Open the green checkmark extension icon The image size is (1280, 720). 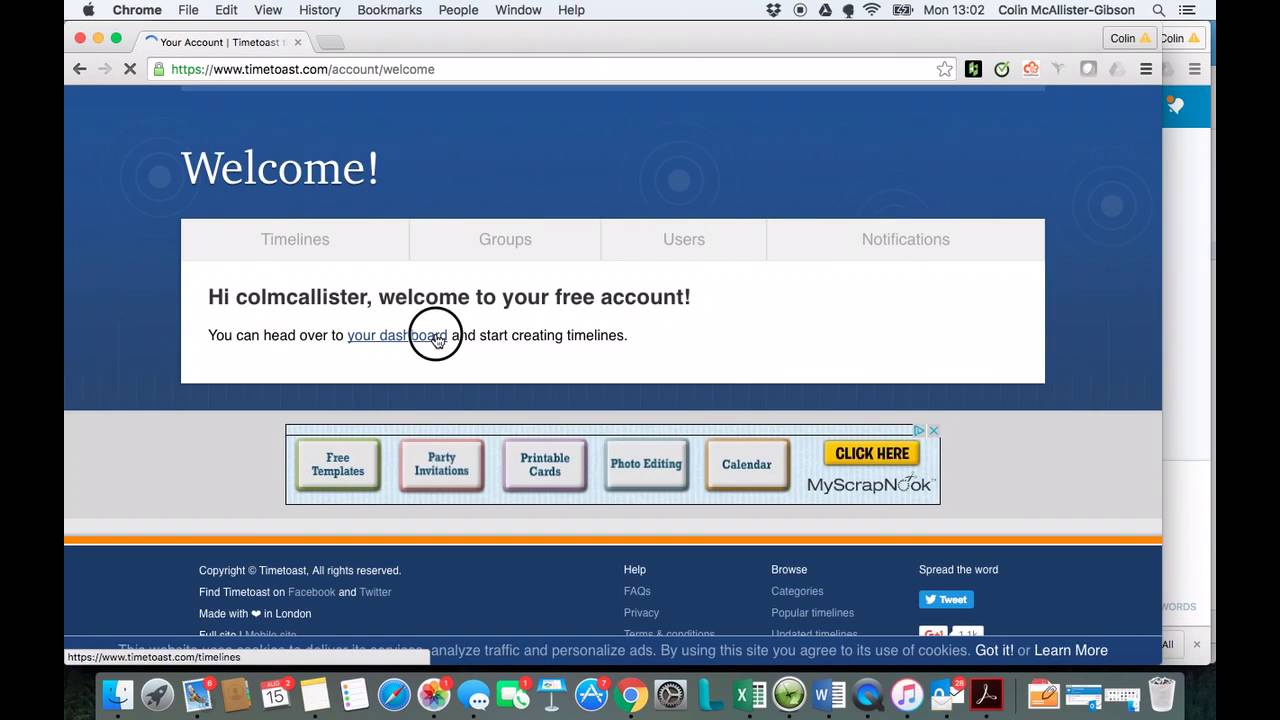coord(1002,69)
